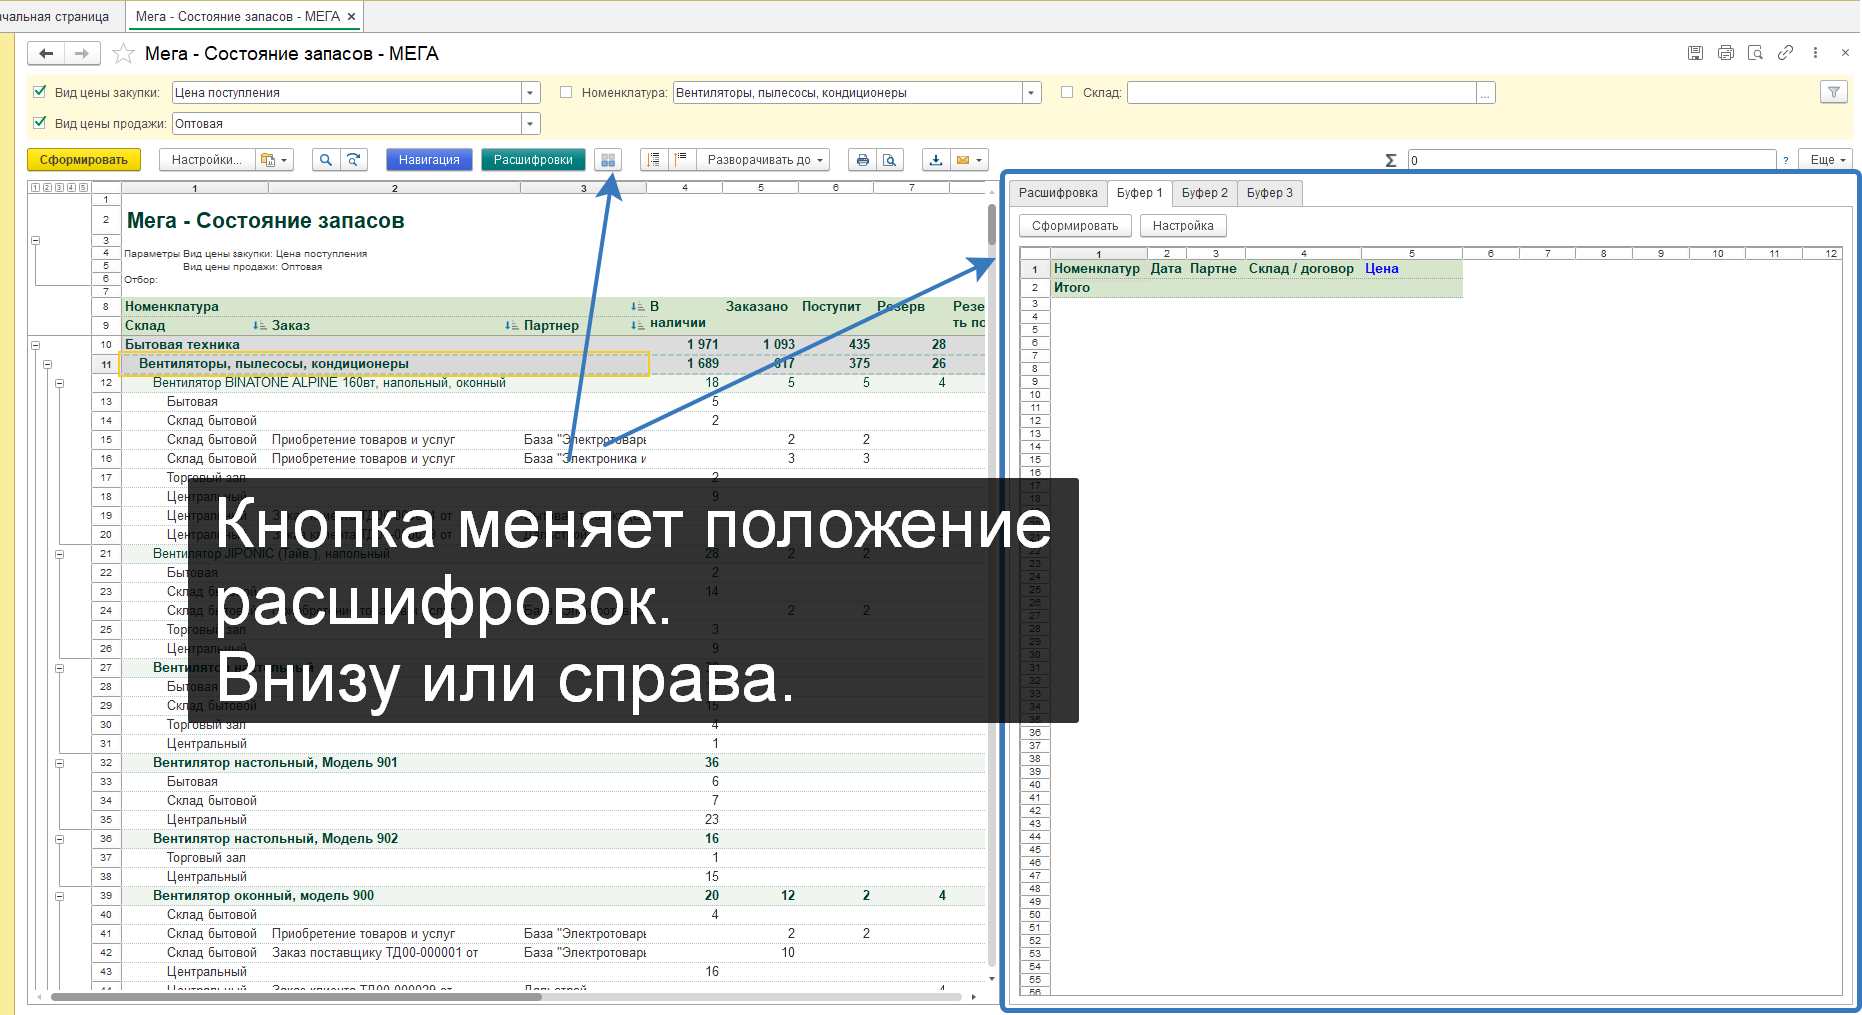Click the Склад input field
The width and height of the screenshot is (1862, 1015).
coord(1302,93)
